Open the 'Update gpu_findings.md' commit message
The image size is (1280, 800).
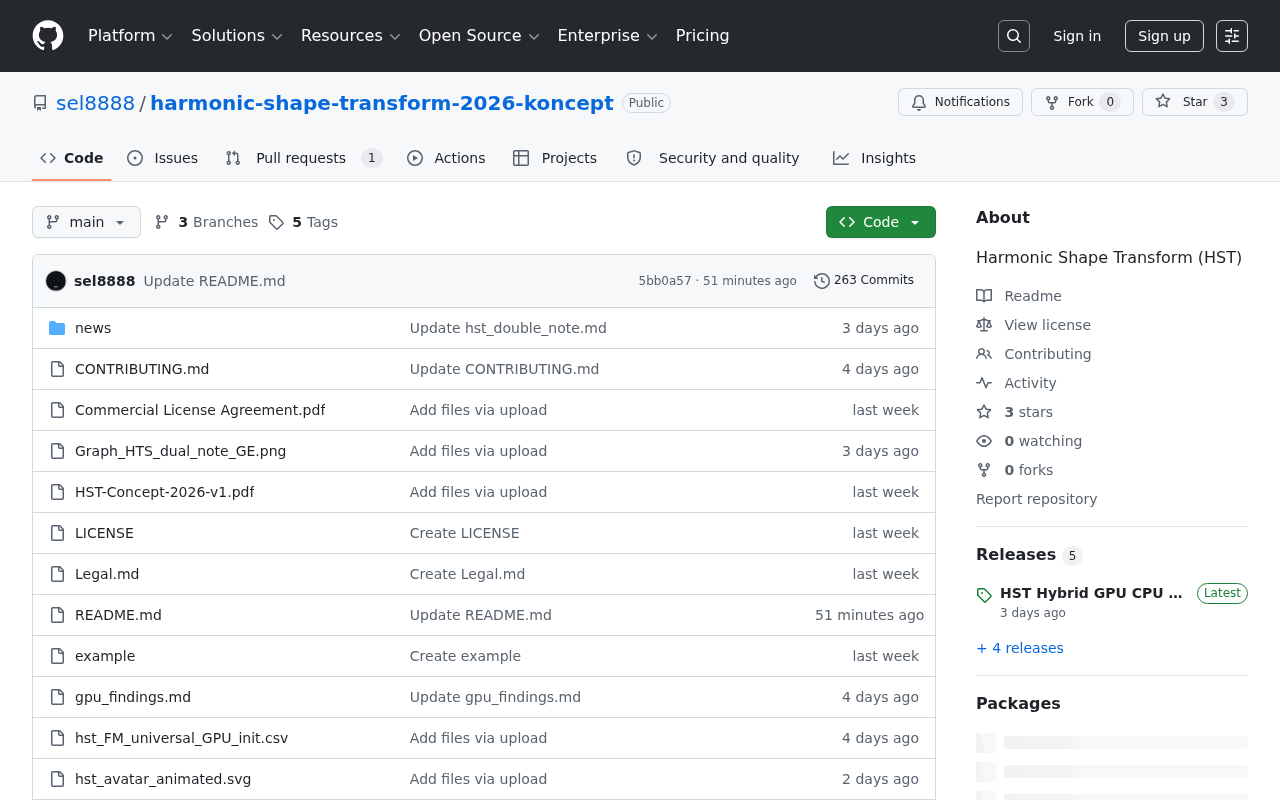495,697
